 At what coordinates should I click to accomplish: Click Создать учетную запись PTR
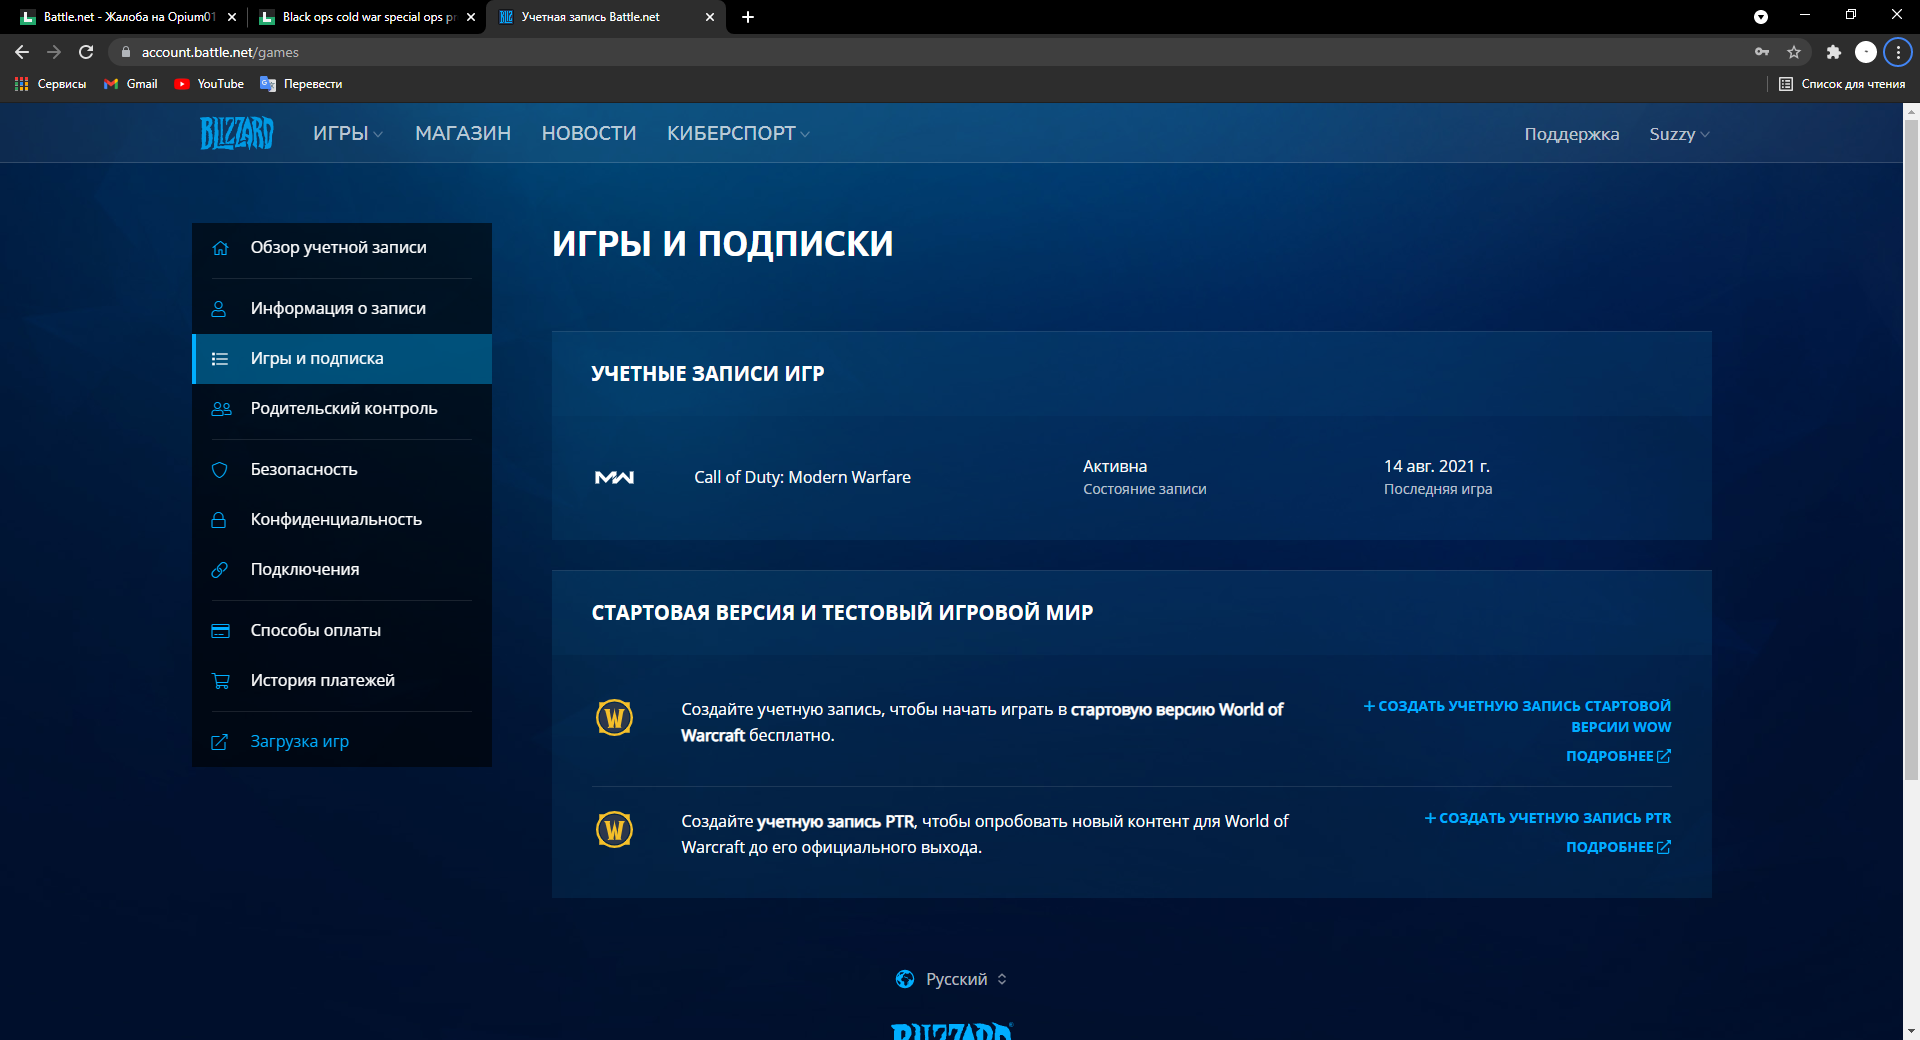[1548, 818]
